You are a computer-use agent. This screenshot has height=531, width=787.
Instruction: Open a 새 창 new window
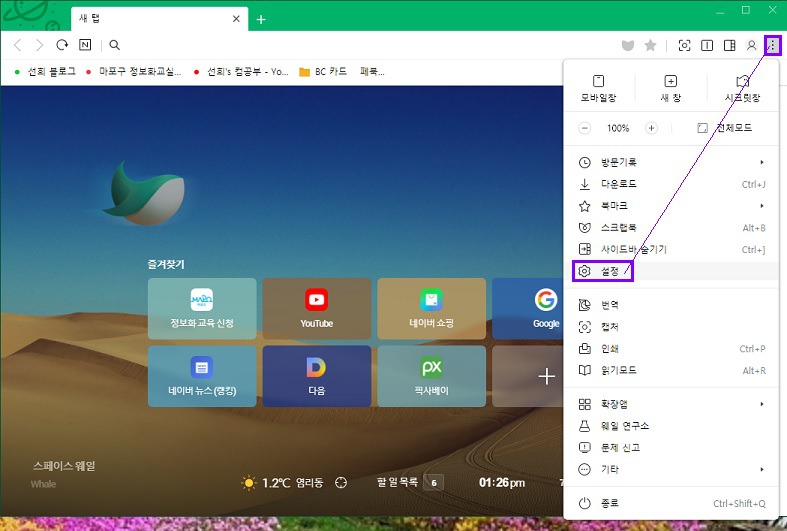point(671,88)
